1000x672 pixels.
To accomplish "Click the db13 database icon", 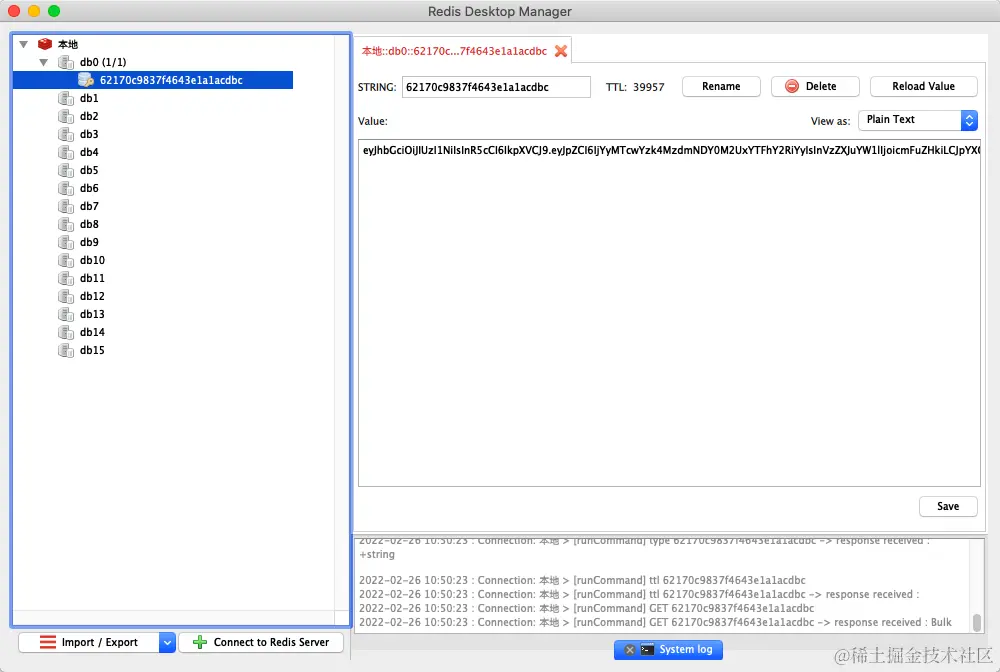I will [x=66, y=314].
